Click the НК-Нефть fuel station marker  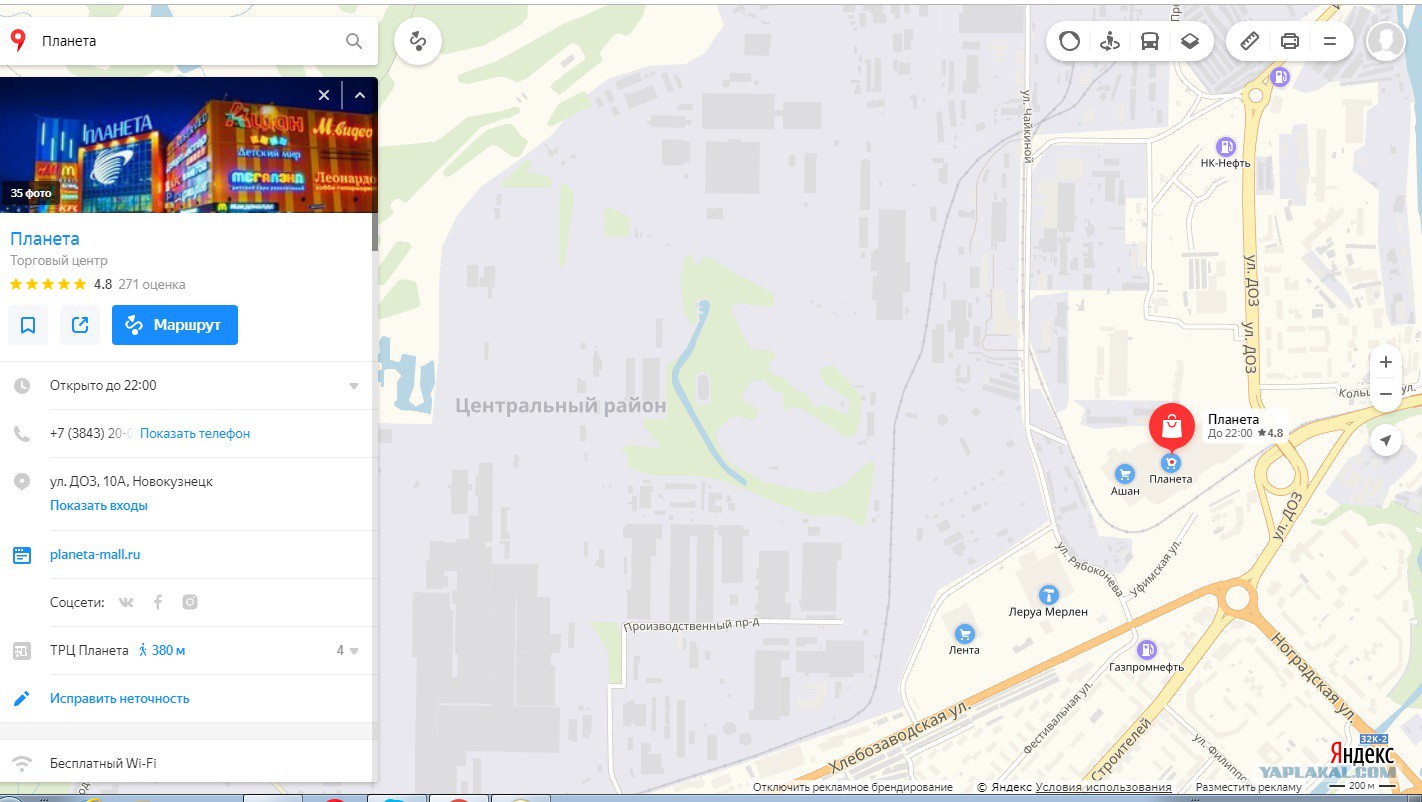(x=1226, y=146)
